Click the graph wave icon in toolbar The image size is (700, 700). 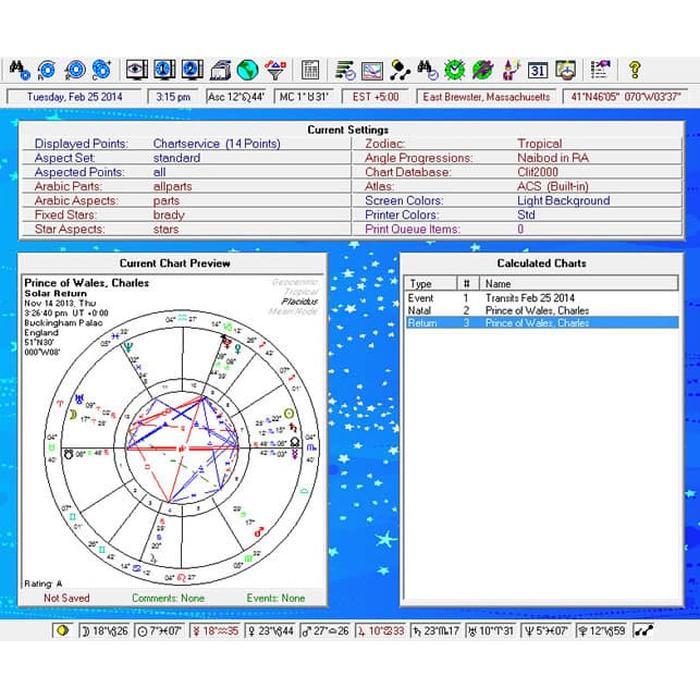click(x=372, y=70)
